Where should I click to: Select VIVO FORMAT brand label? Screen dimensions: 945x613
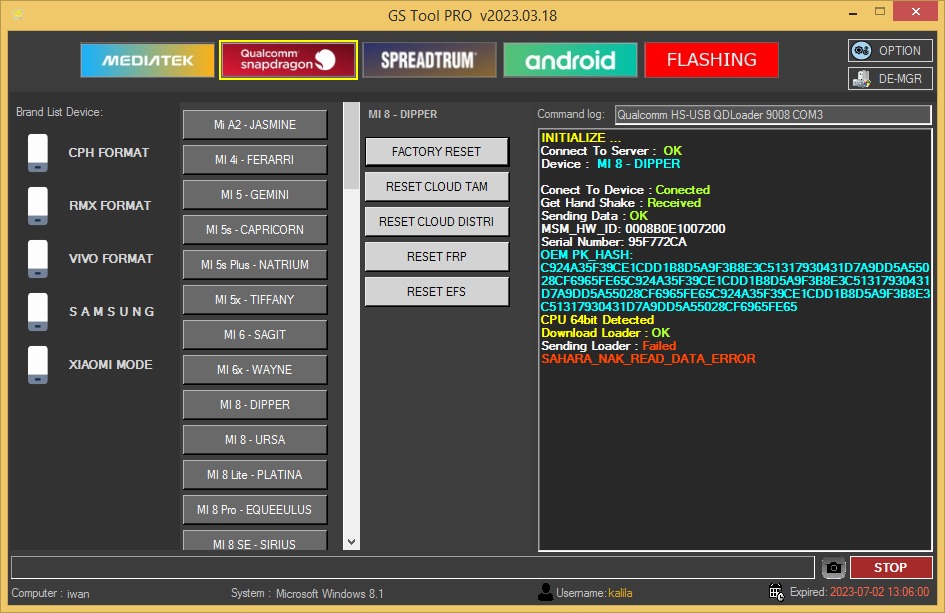coord(111,259)
